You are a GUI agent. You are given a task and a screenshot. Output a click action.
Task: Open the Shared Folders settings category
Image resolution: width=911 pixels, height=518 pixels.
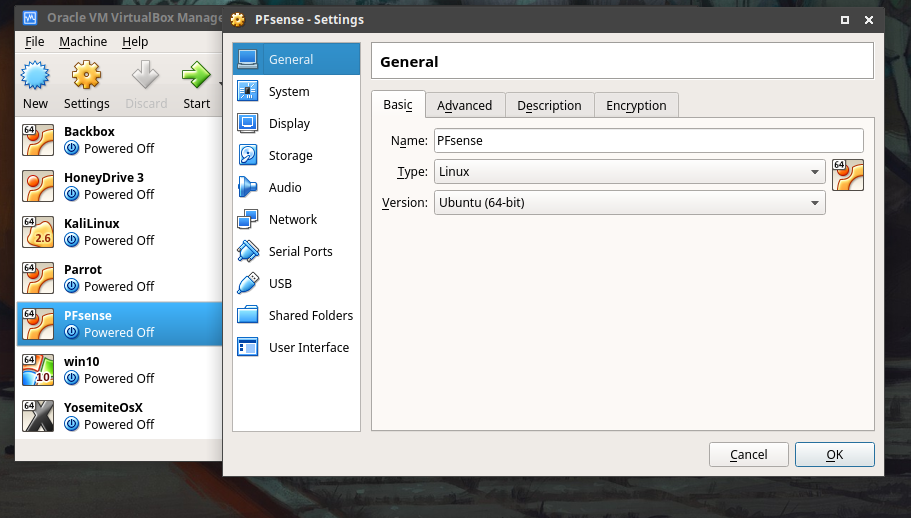click(296, 315)
